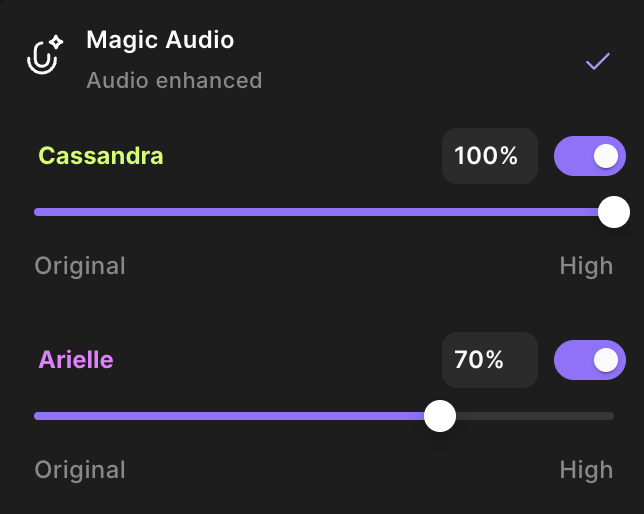Click Cassandra's slider handle at High

coord(614,212)
